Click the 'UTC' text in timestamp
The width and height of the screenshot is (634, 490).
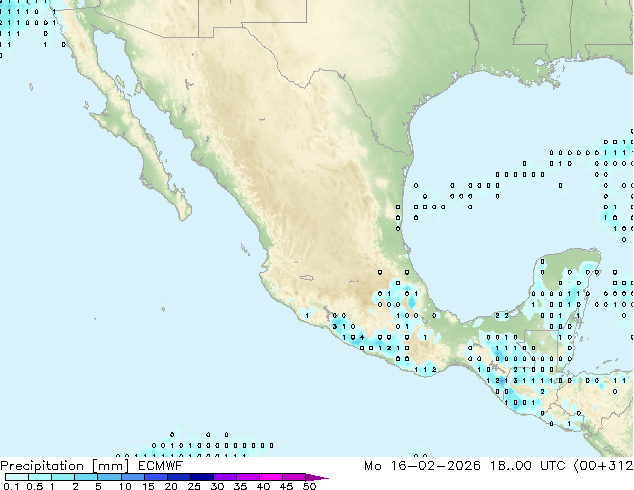tap(553, 466)
